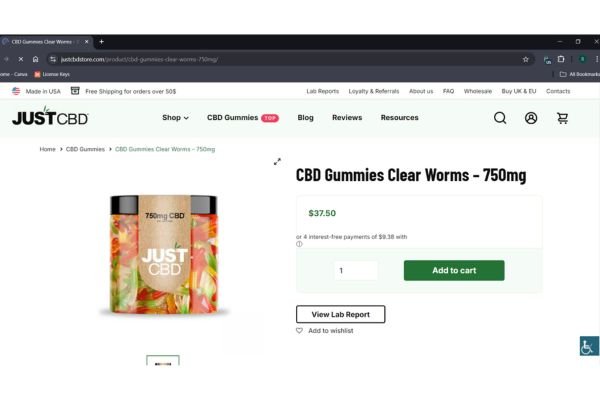Open the Lab Reports top link
Image resolution: width=600 pixels, height=400 pixels.
323,91
